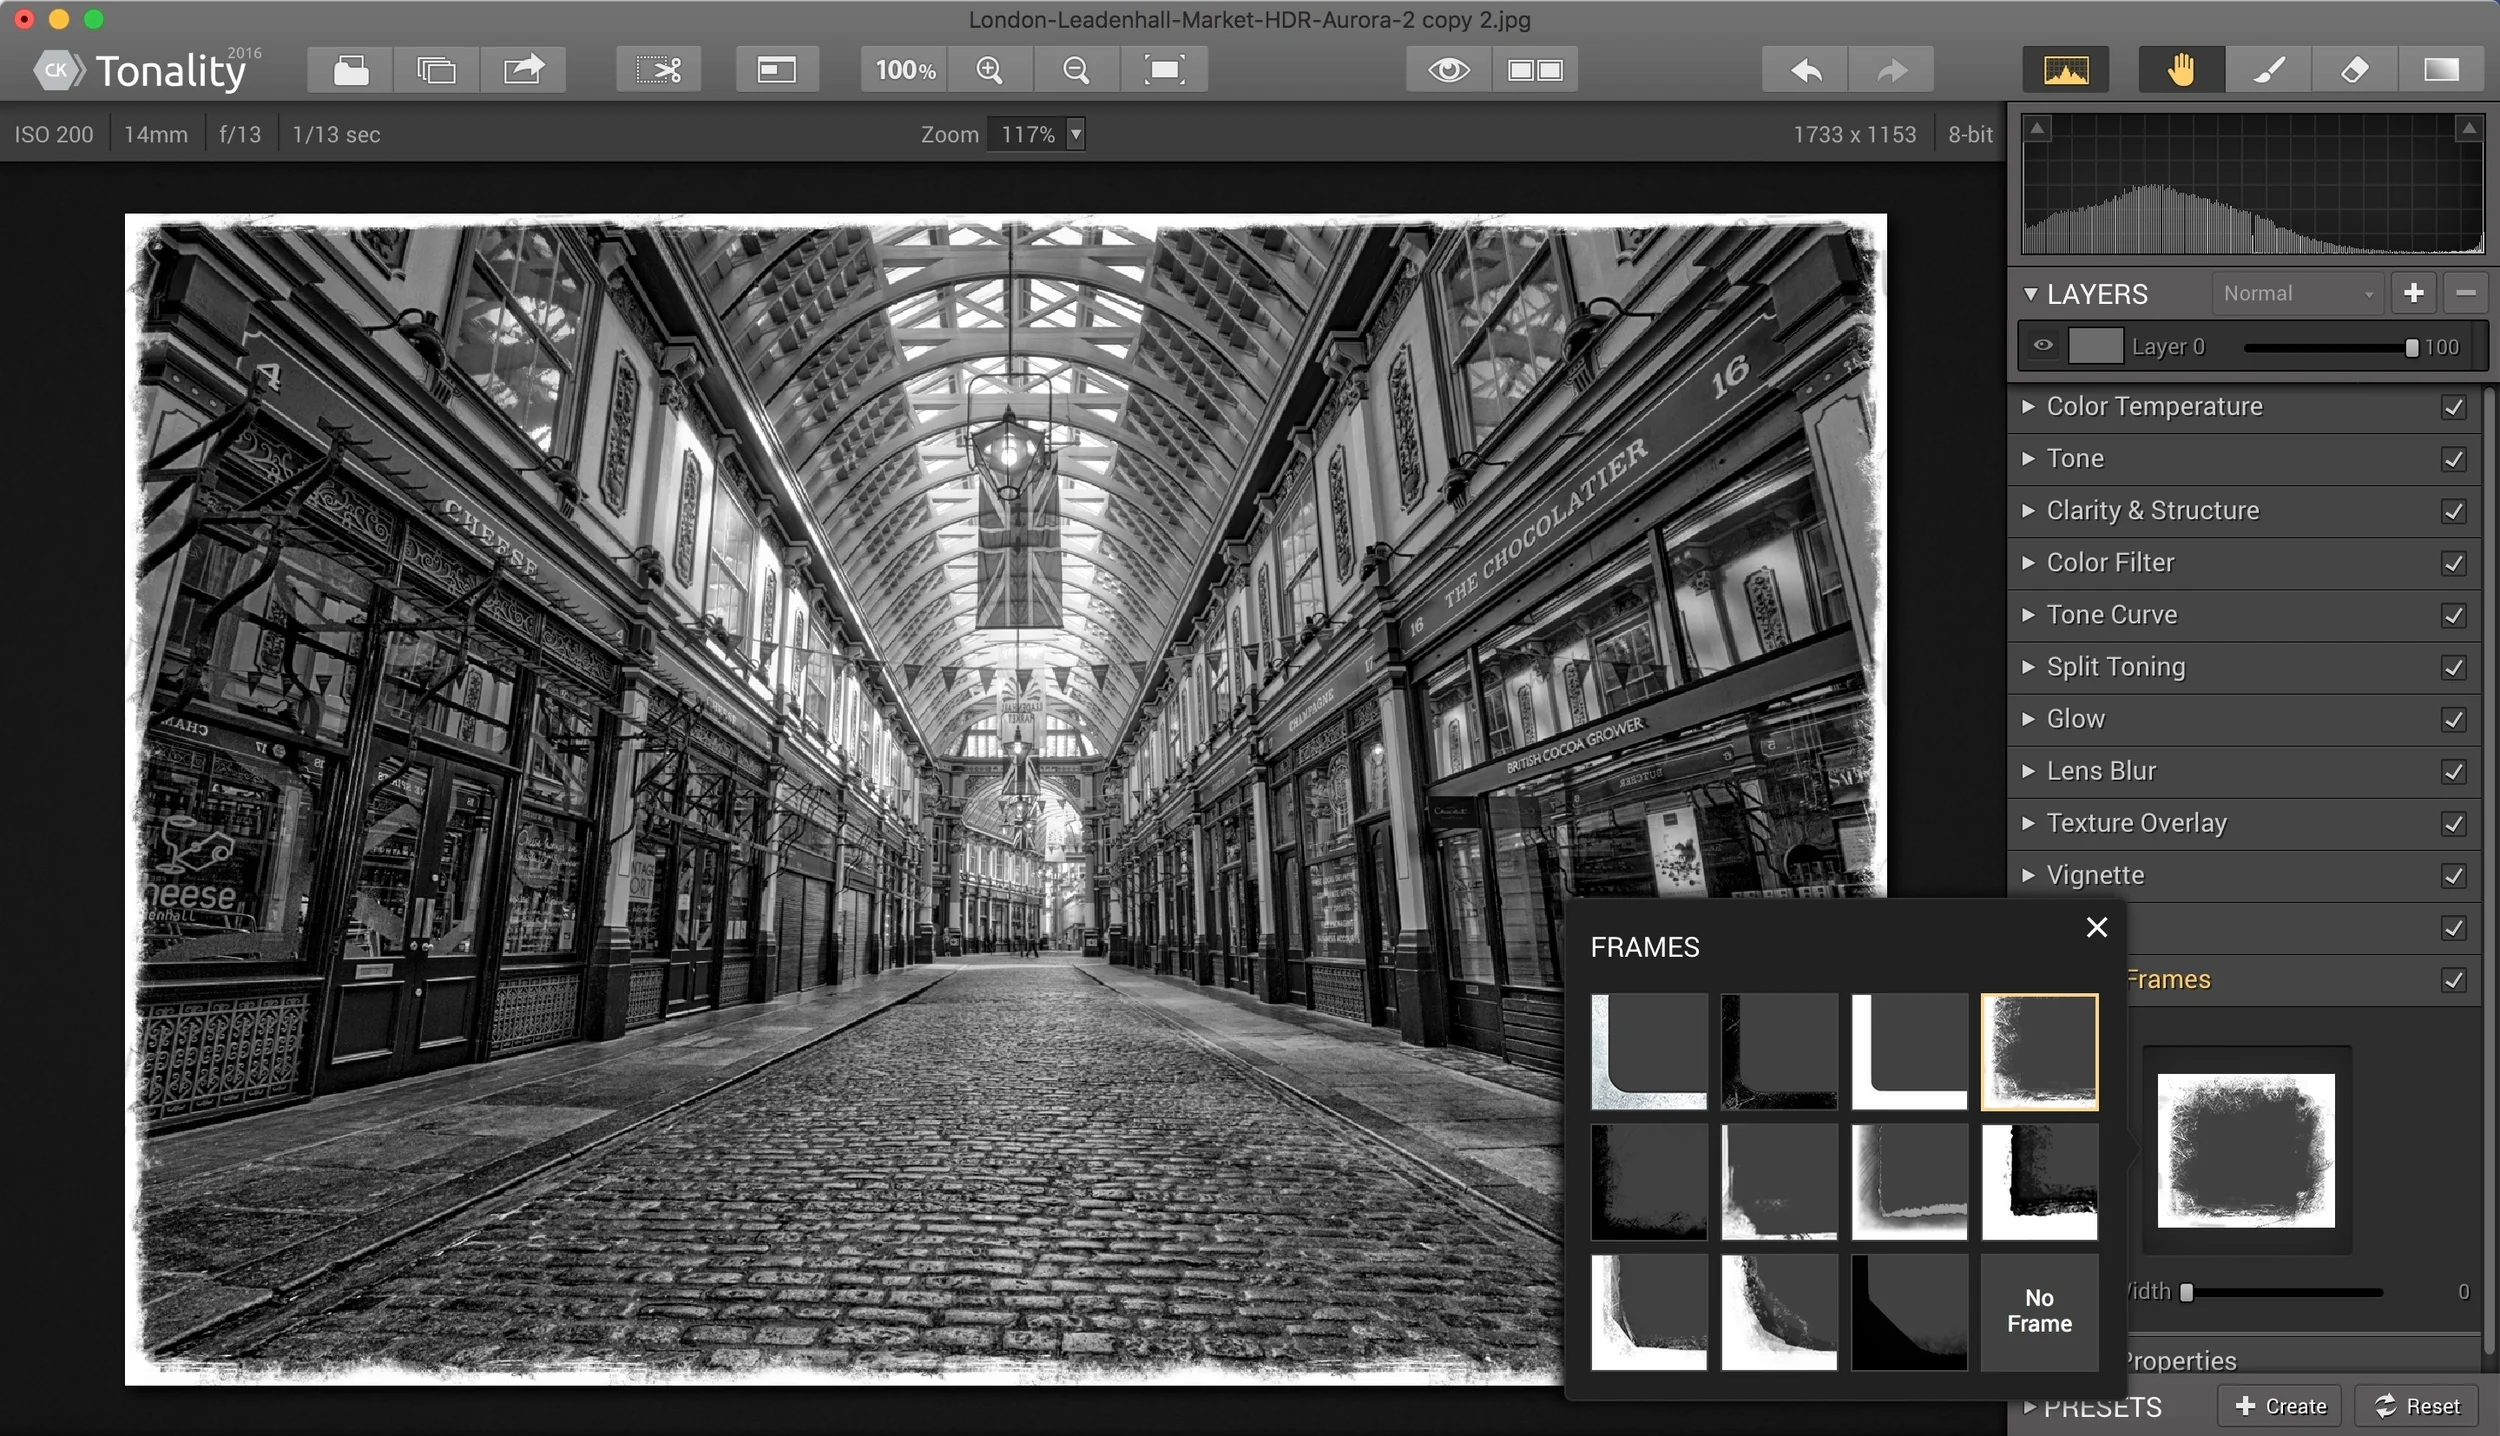This screenshot has width=2500, height=1436.
Task: Uncheck the Frames checkbox
Action: click(x=2453, y=980)
